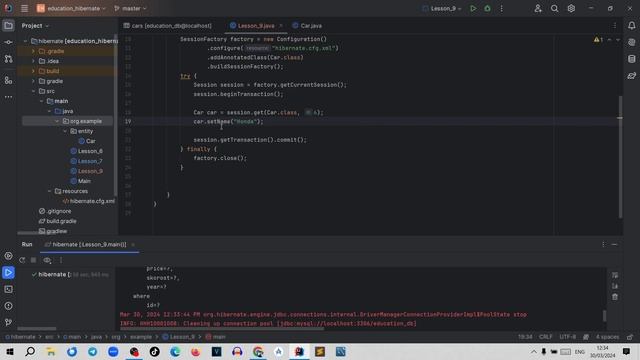The image size is (640, 360).
Task: Open Project view mode dropdown
Action: pyautogui.click(x=35, y=26)
